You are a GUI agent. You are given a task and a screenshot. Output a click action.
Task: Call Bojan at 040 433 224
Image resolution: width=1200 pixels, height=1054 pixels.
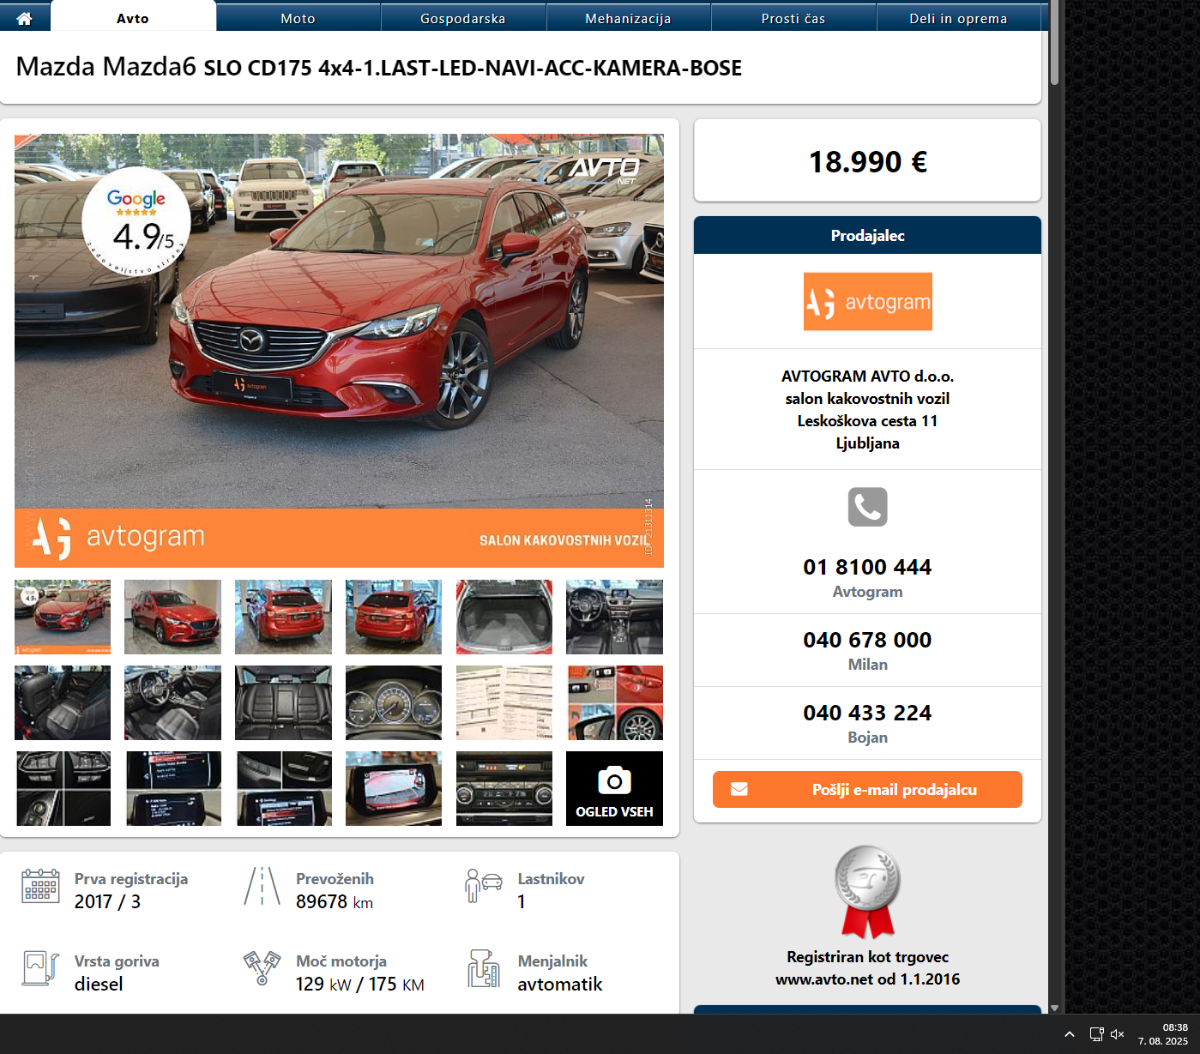[868, 713]
